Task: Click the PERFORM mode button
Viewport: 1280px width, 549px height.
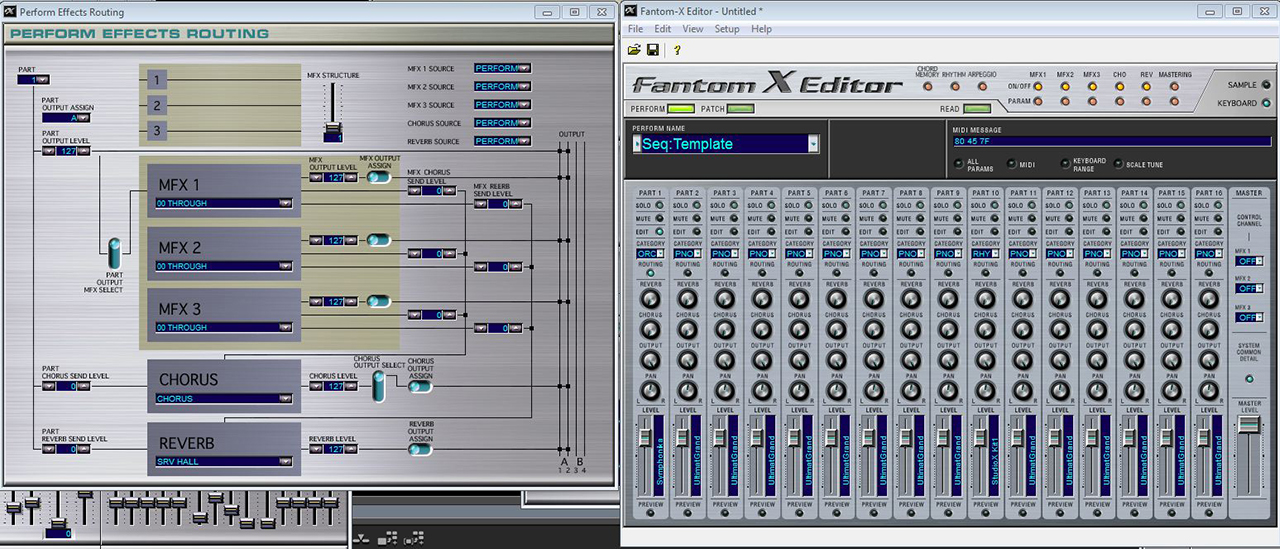Action: (679, 108)
